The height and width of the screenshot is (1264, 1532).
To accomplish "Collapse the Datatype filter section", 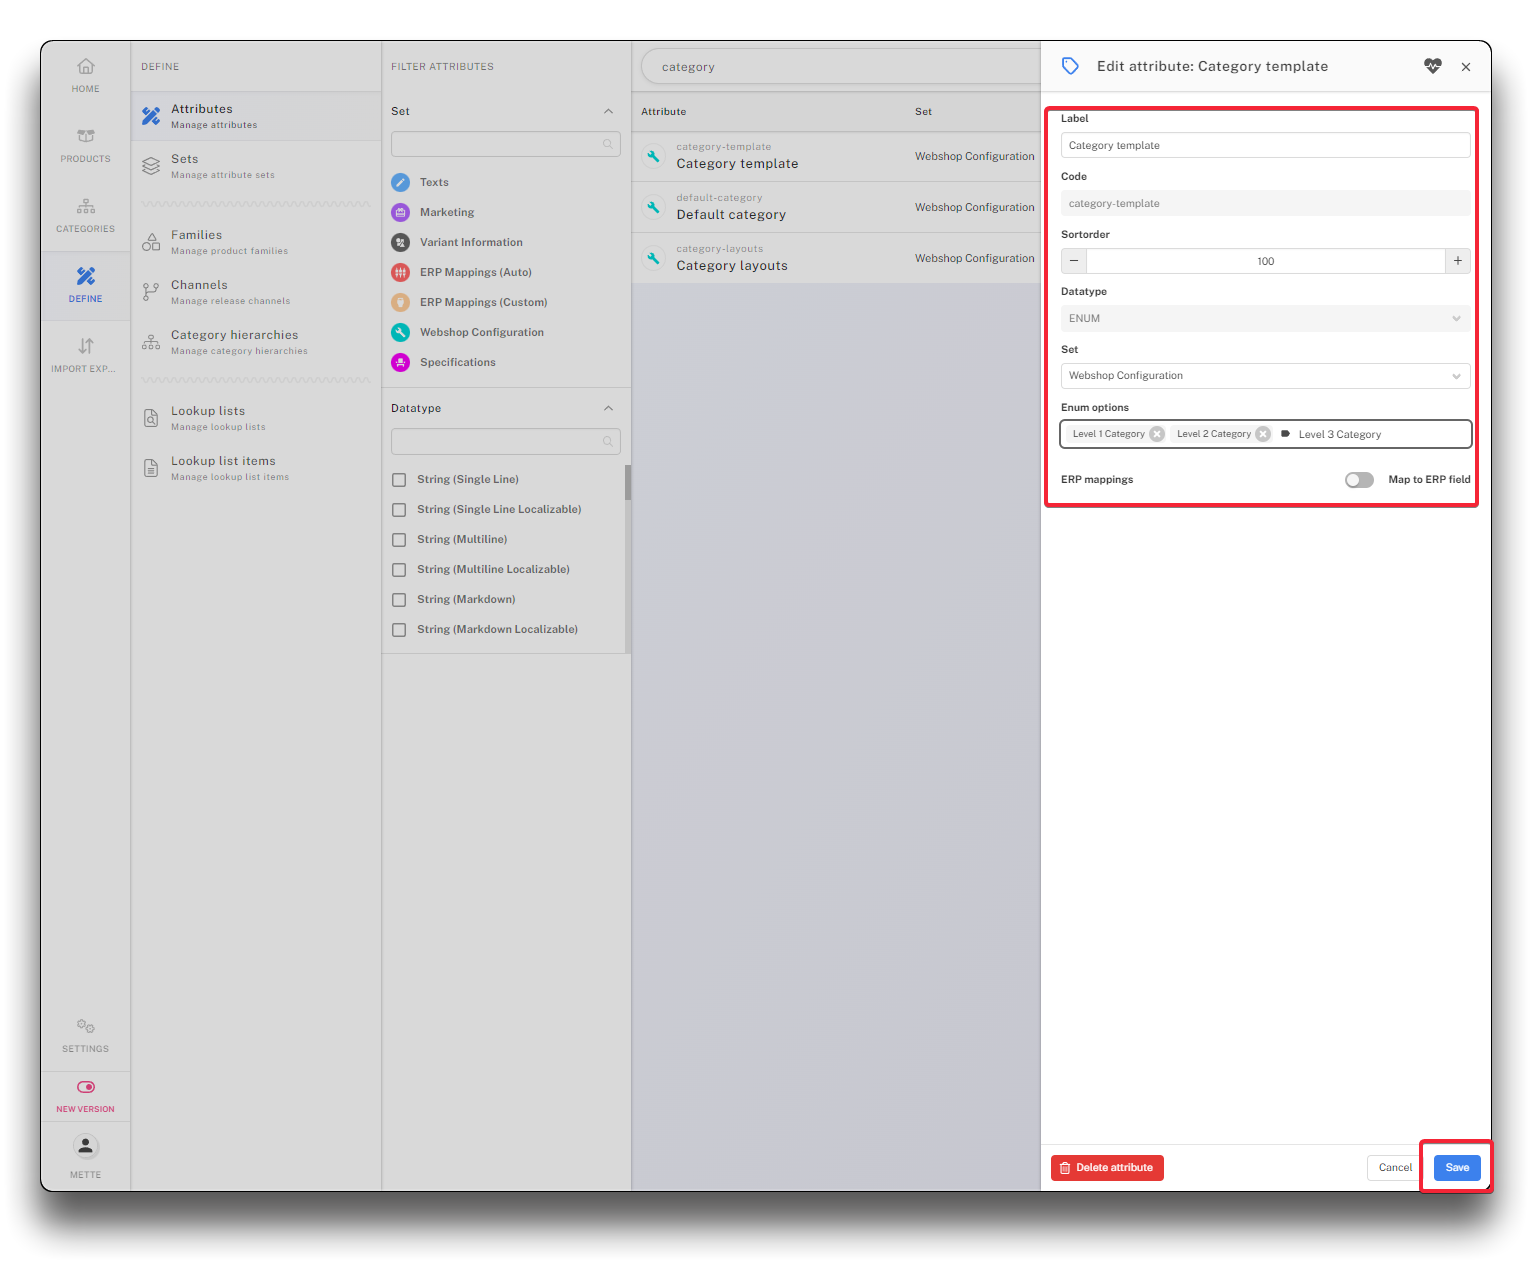I will pyautogui.click(x=608, y=409).
